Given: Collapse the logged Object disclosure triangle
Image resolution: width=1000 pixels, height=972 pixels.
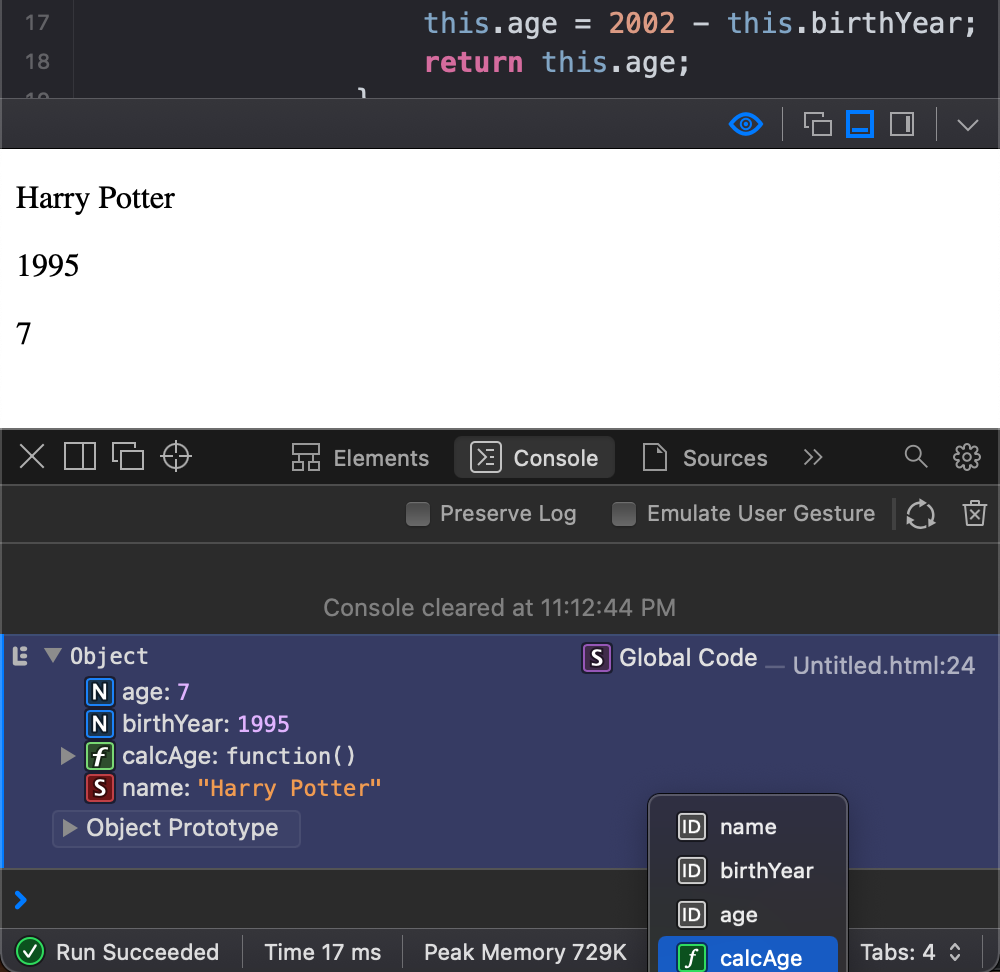Looking at the screenshot, I should [x=53, y=655].
